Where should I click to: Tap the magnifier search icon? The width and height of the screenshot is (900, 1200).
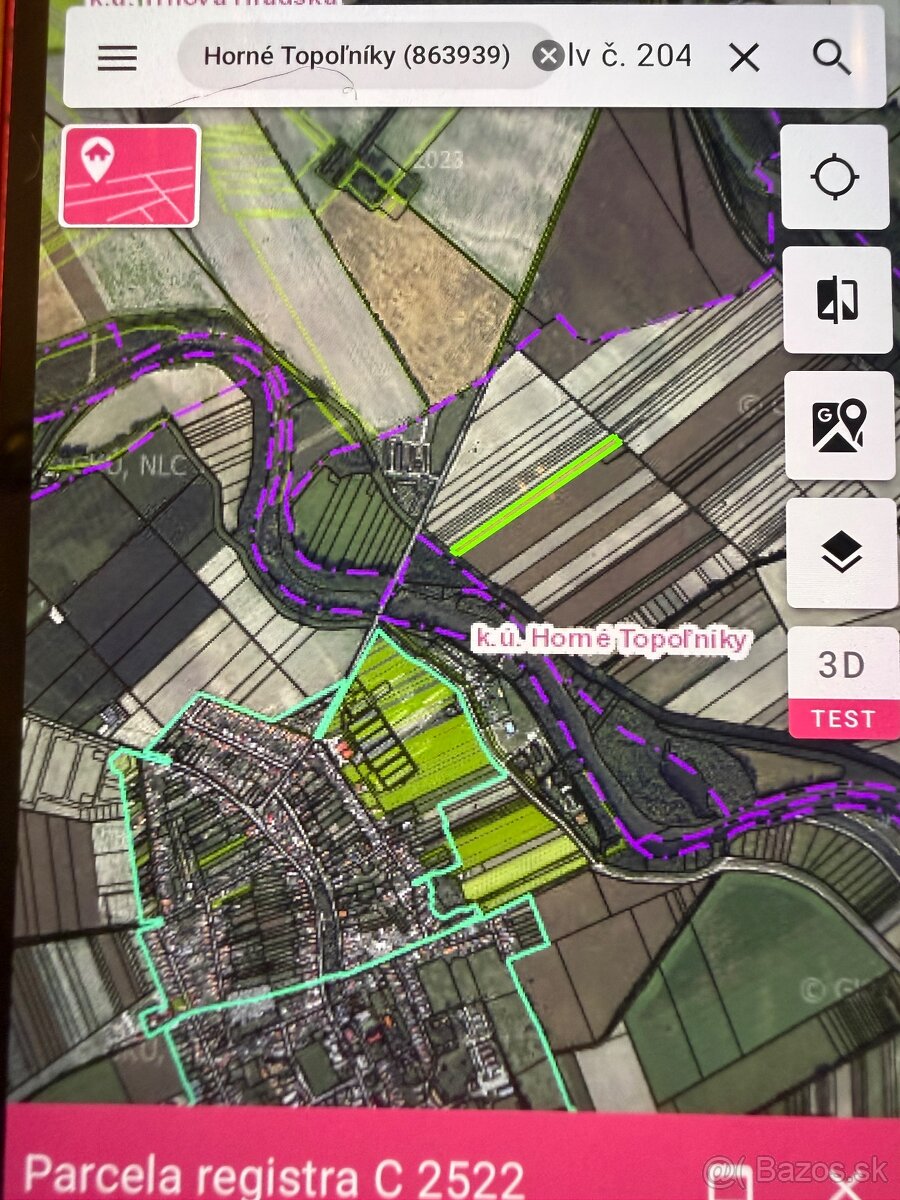pos(831,58)
